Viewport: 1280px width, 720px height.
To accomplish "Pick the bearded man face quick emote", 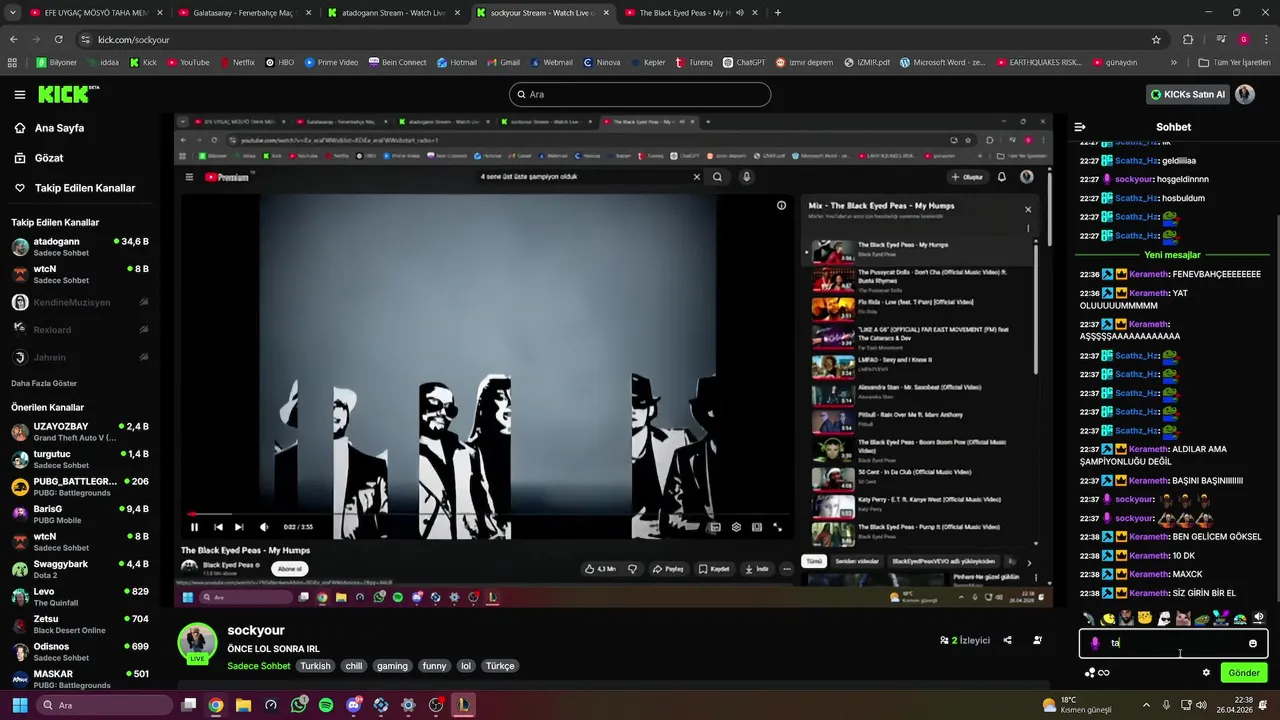I will point(1127,619).
